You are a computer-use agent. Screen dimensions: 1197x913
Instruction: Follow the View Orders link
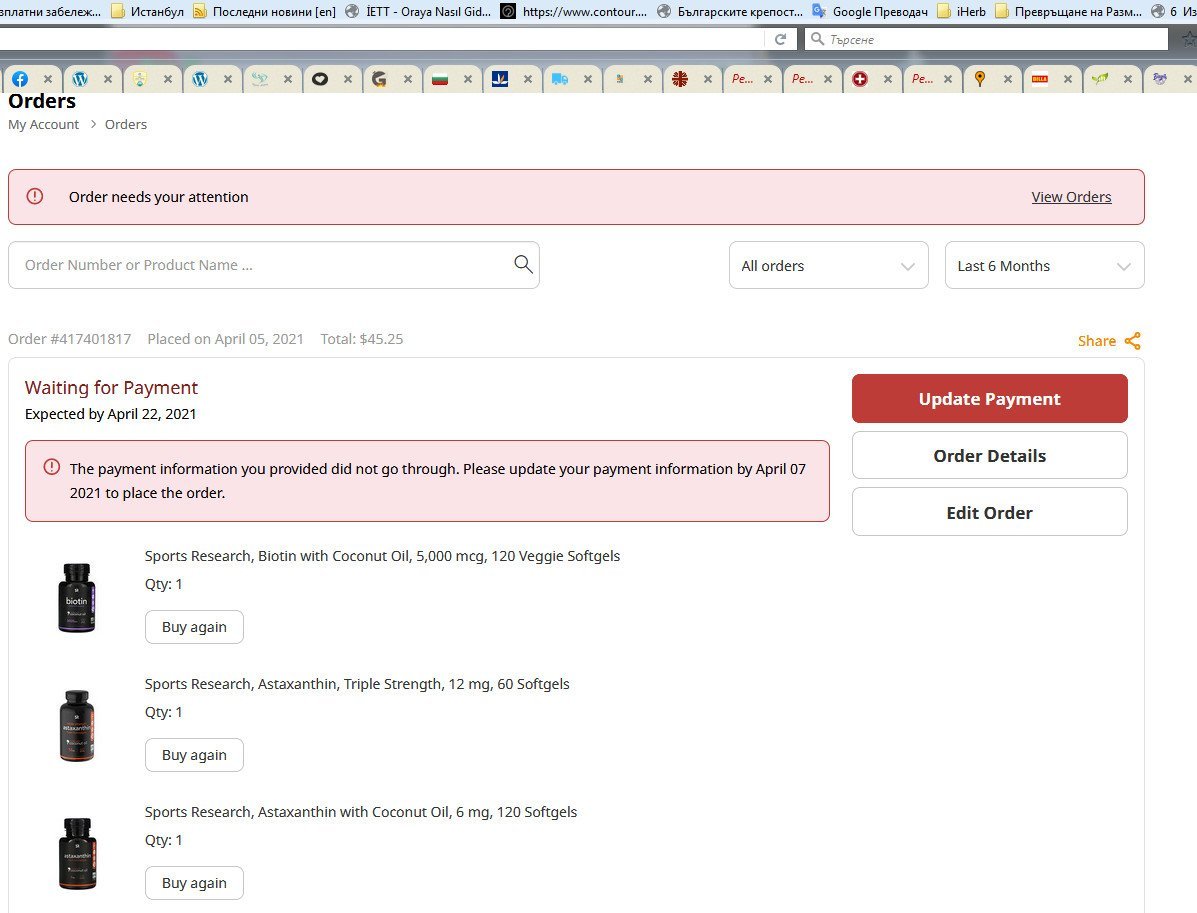coord(1071,197)
